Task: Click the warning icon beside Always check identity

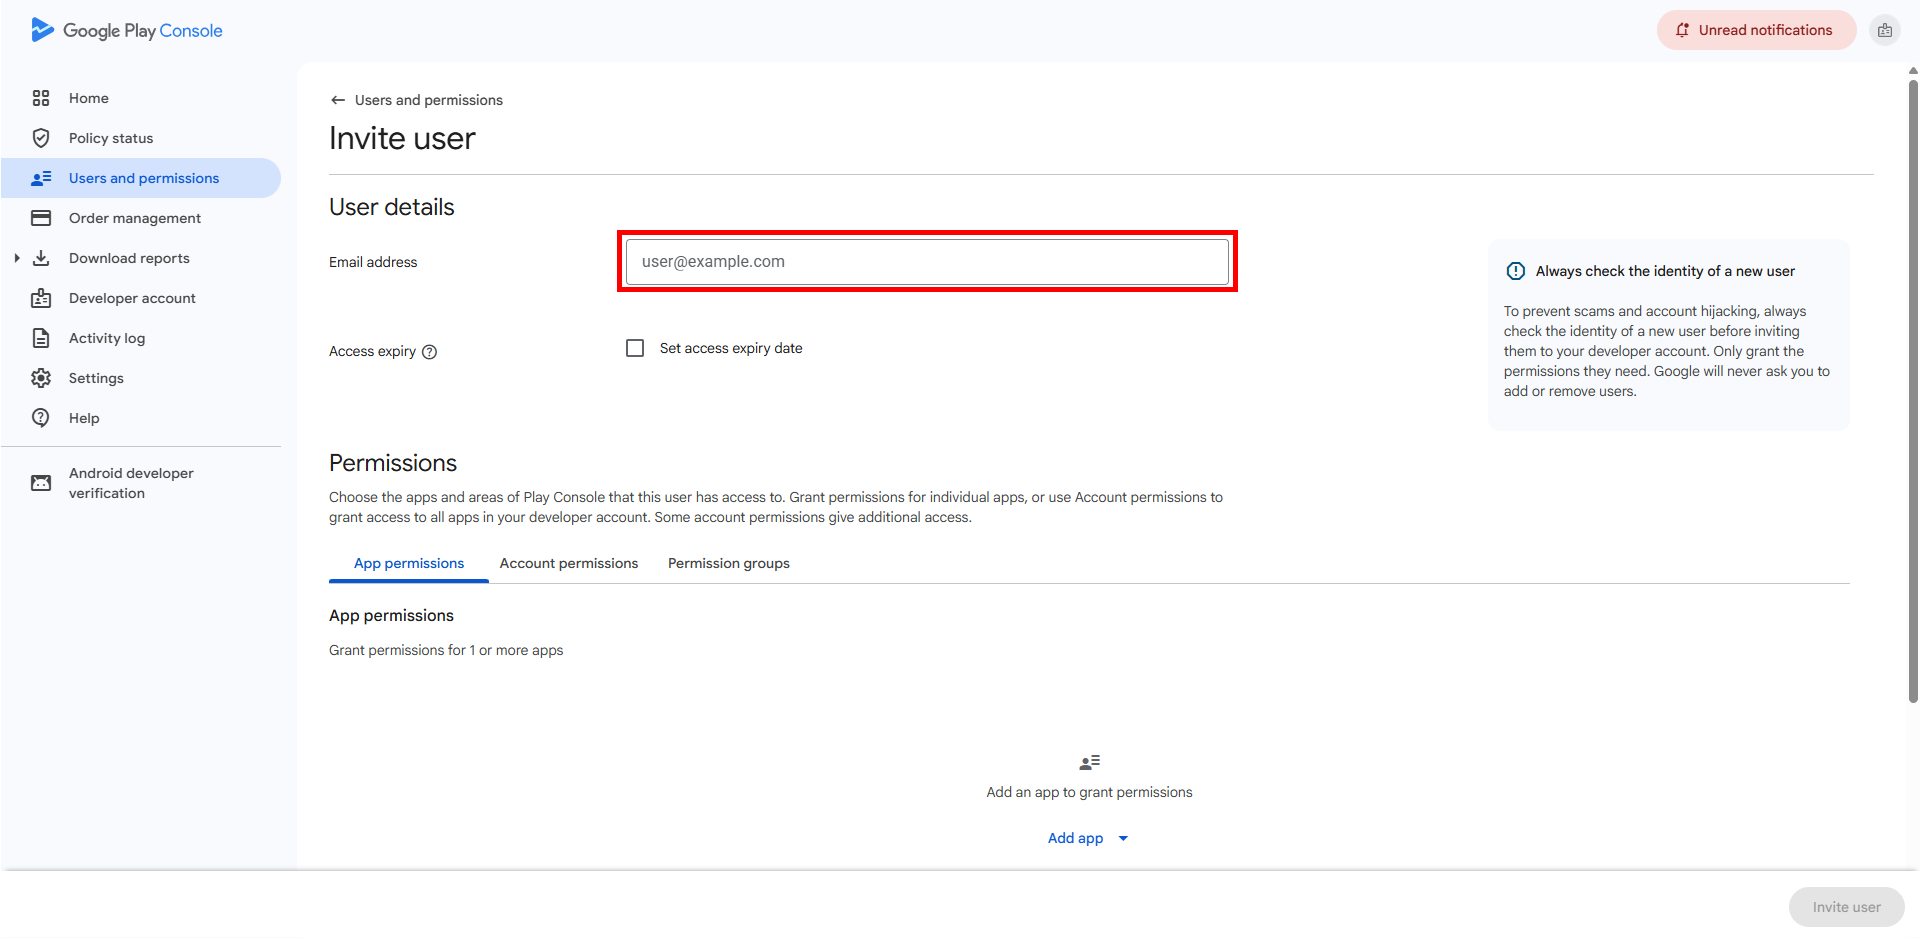Action: 1516,271
